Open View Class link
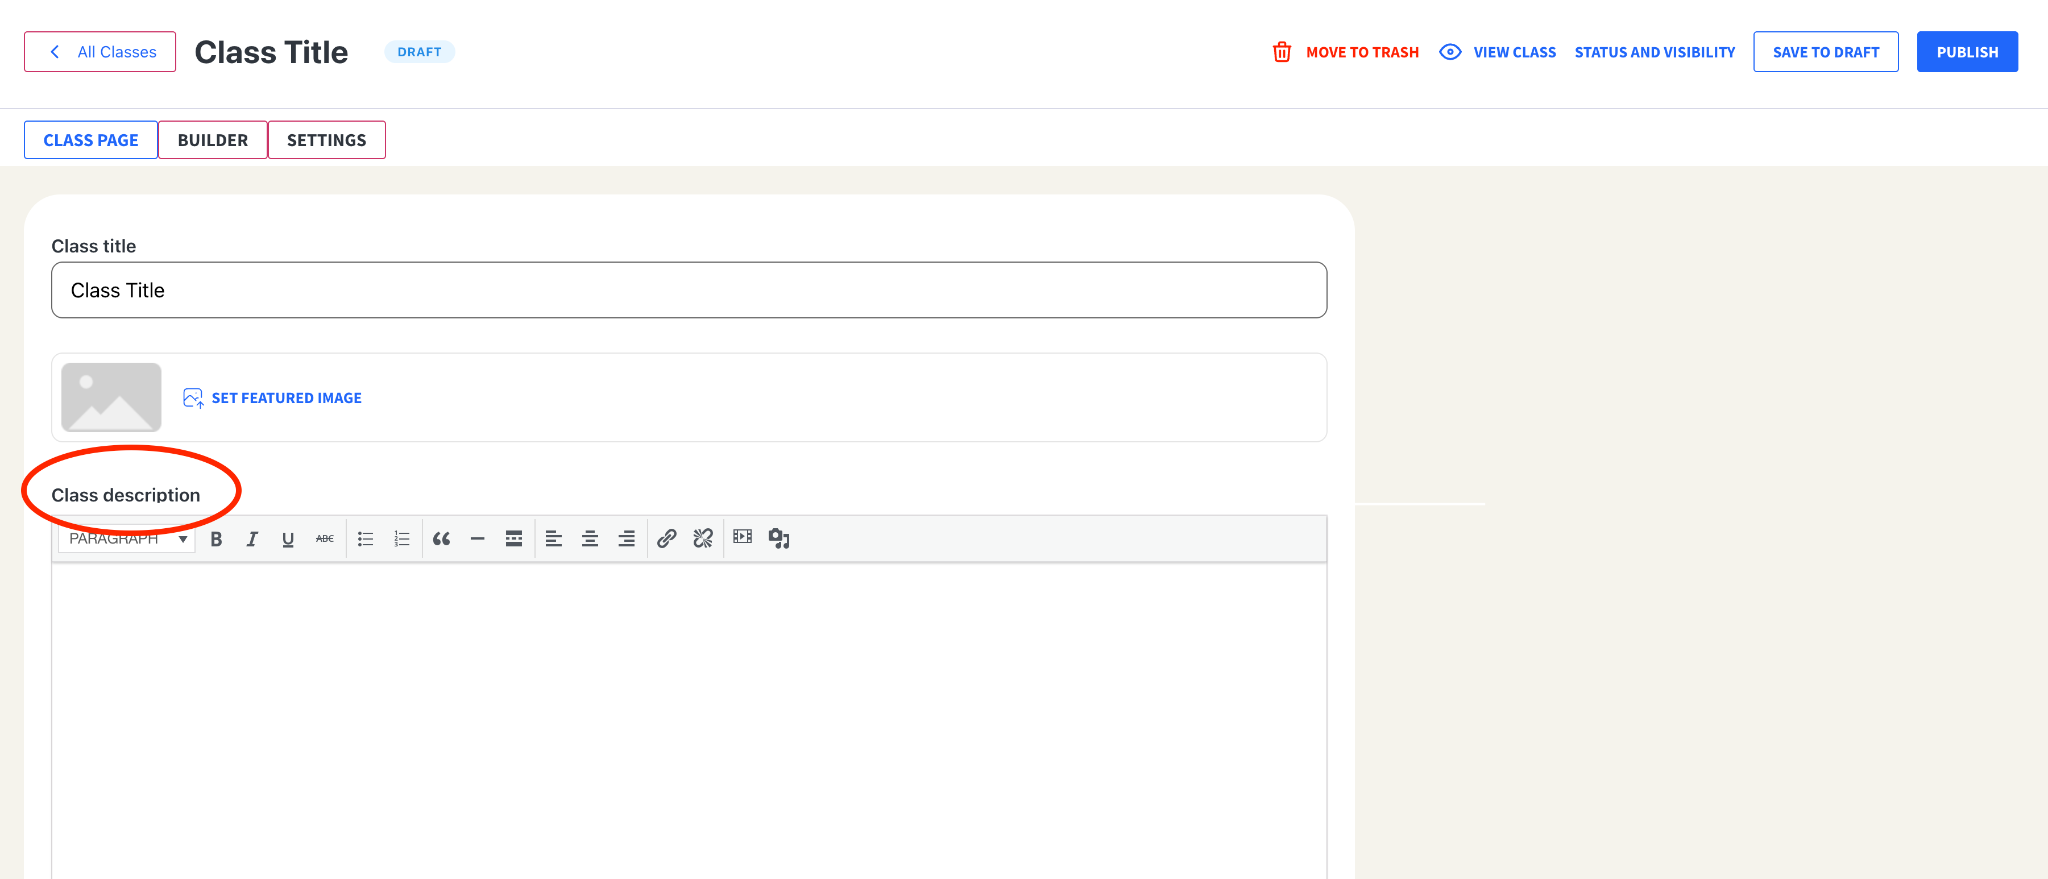 point(1514,52)
